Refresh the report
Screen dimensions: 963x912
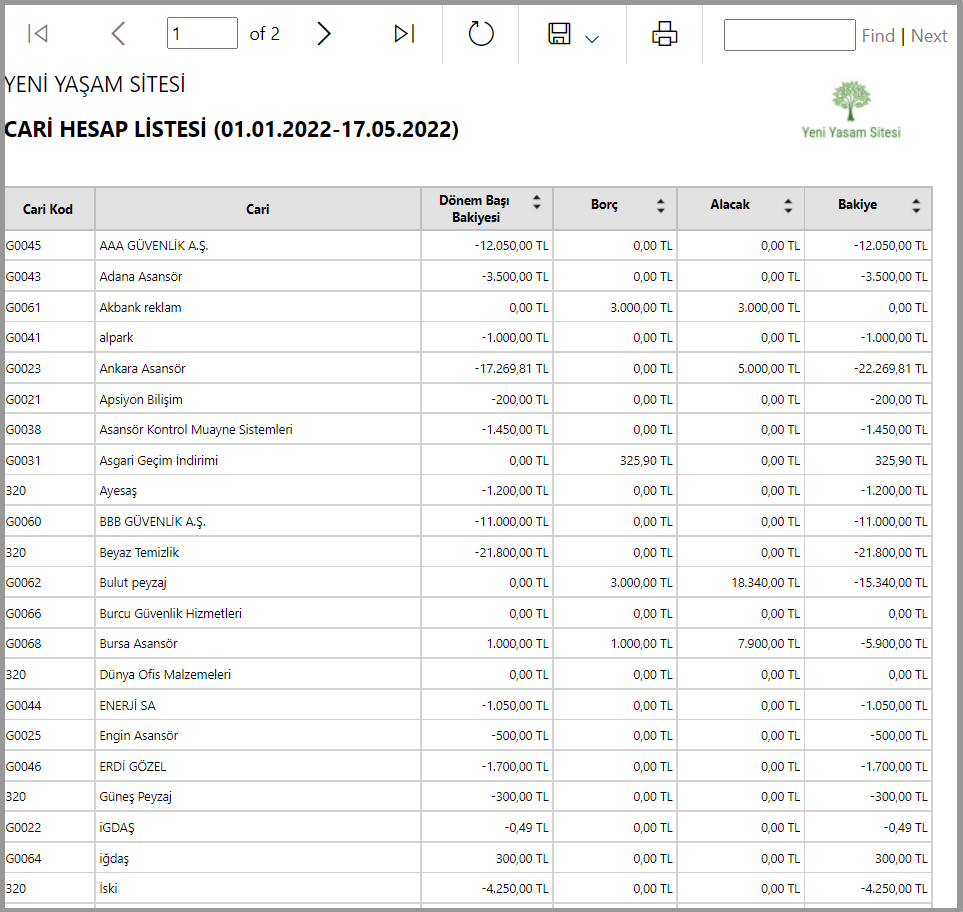(x=481, y=34)
